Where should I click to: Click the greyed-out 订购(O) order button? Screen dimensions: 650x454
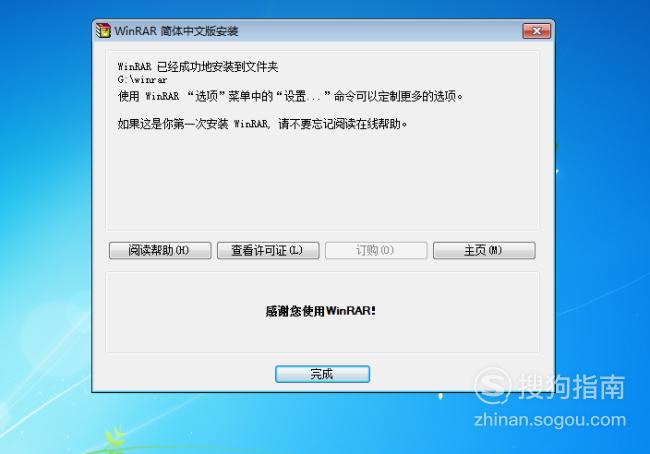[x=376, y=250]
